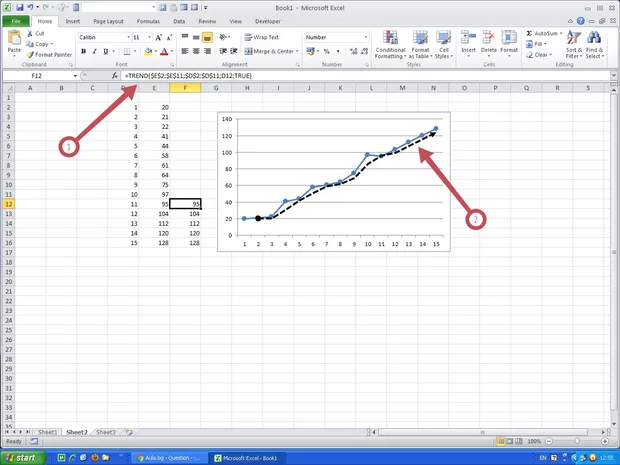The width and height of the screenshot is (620, 465).
Task: Apply the red Font Color
Action: click(x=164, y=51)
